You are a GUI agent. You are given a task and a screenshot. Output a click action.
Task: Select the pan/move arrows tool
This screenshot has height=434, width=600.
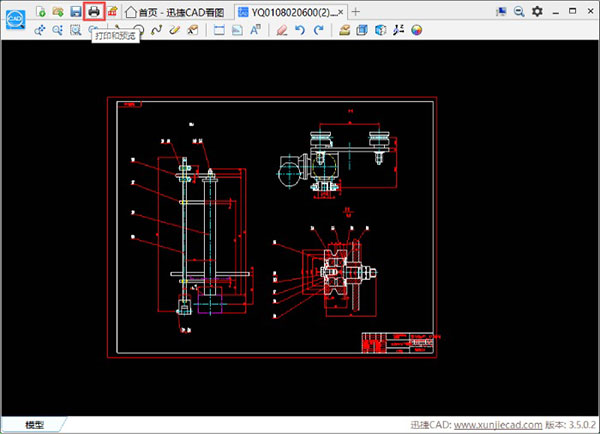pyautogui.click(x=41, y=30)
